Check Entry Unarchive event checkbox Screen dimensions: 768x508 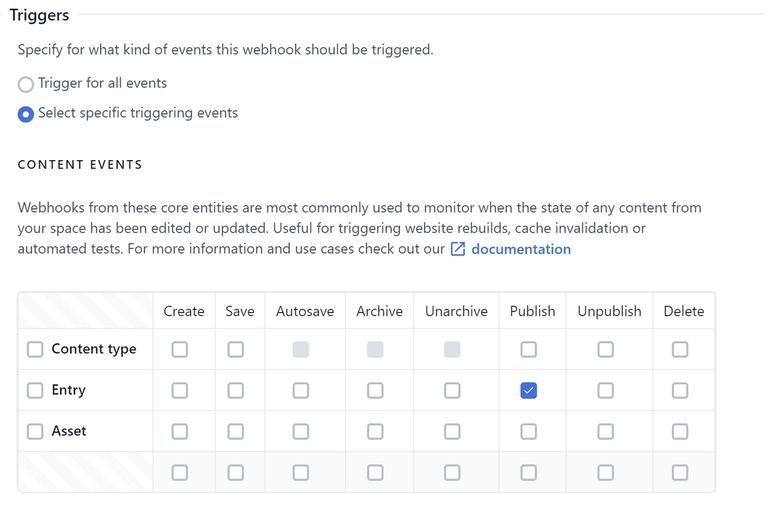[x=452, y=390]
